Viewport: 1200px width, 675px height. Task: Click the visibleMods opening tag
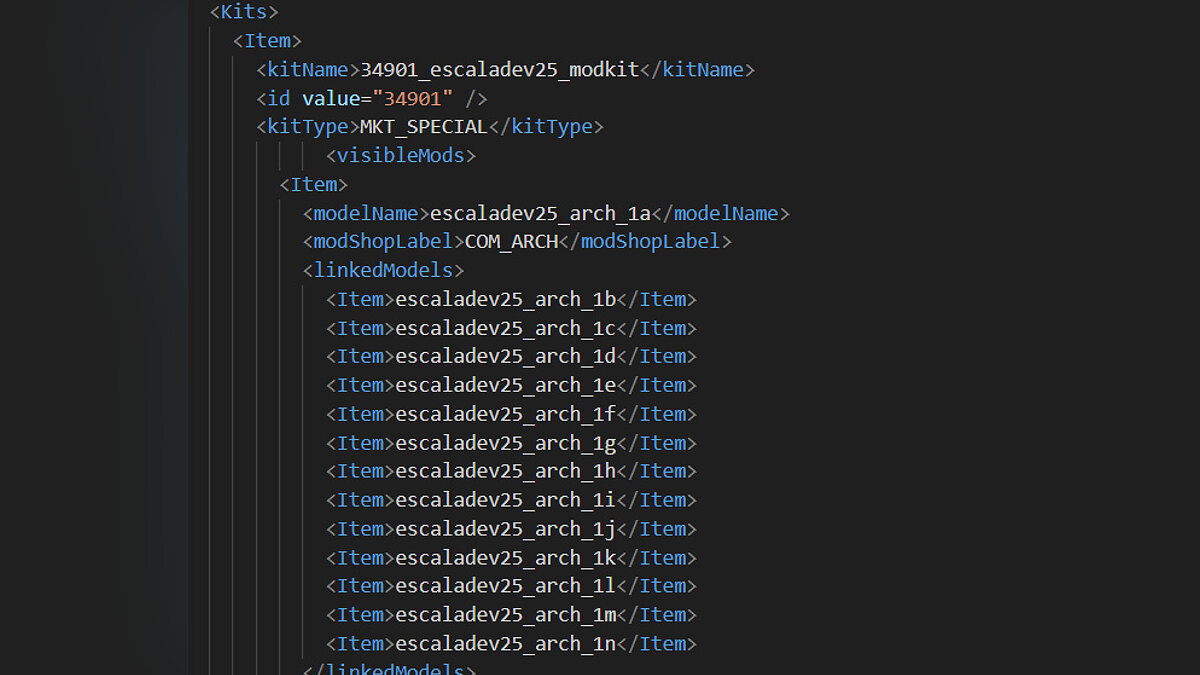tap(400, 156)
